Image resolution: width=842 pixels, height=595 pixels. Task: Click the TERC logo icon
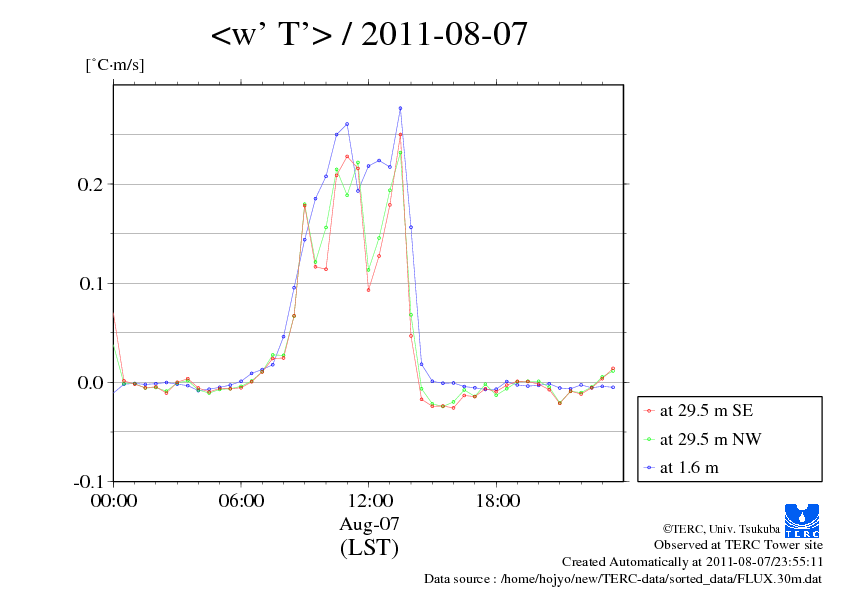[802, 520]
